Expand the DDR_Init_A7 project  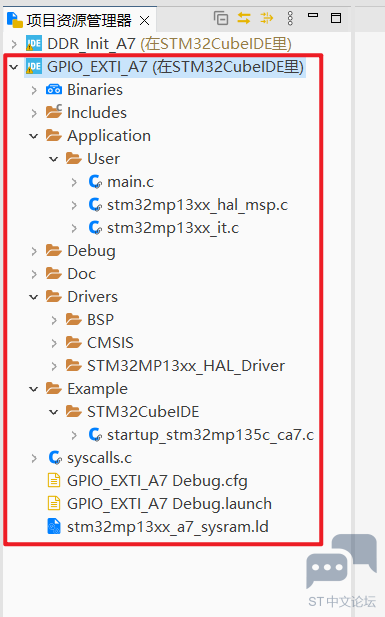point(14,44)
